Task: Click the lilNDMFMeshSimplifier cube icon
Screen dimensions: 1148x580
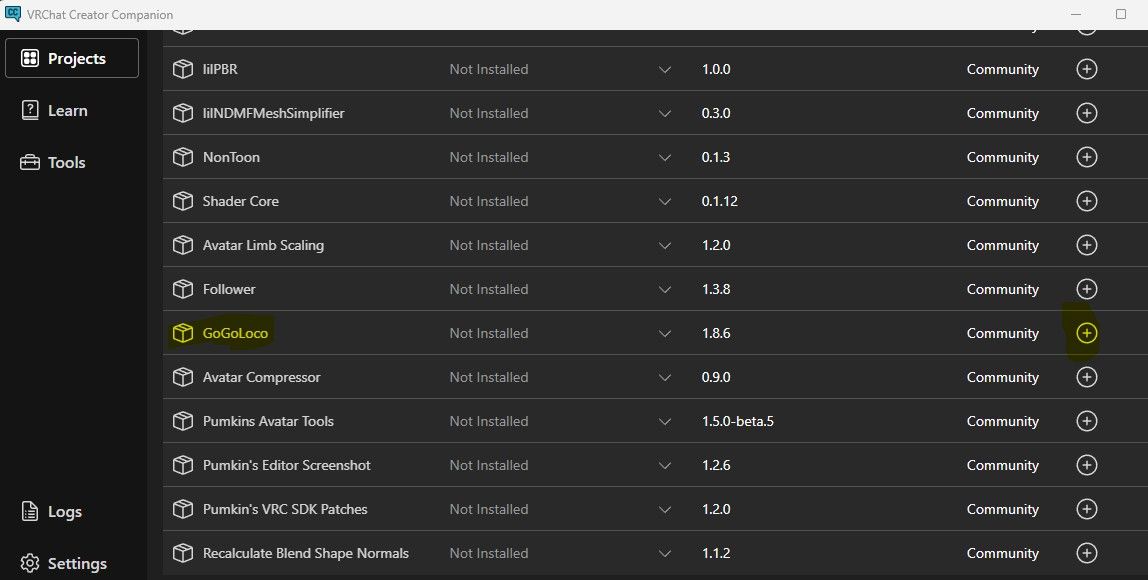Action: 182,114
